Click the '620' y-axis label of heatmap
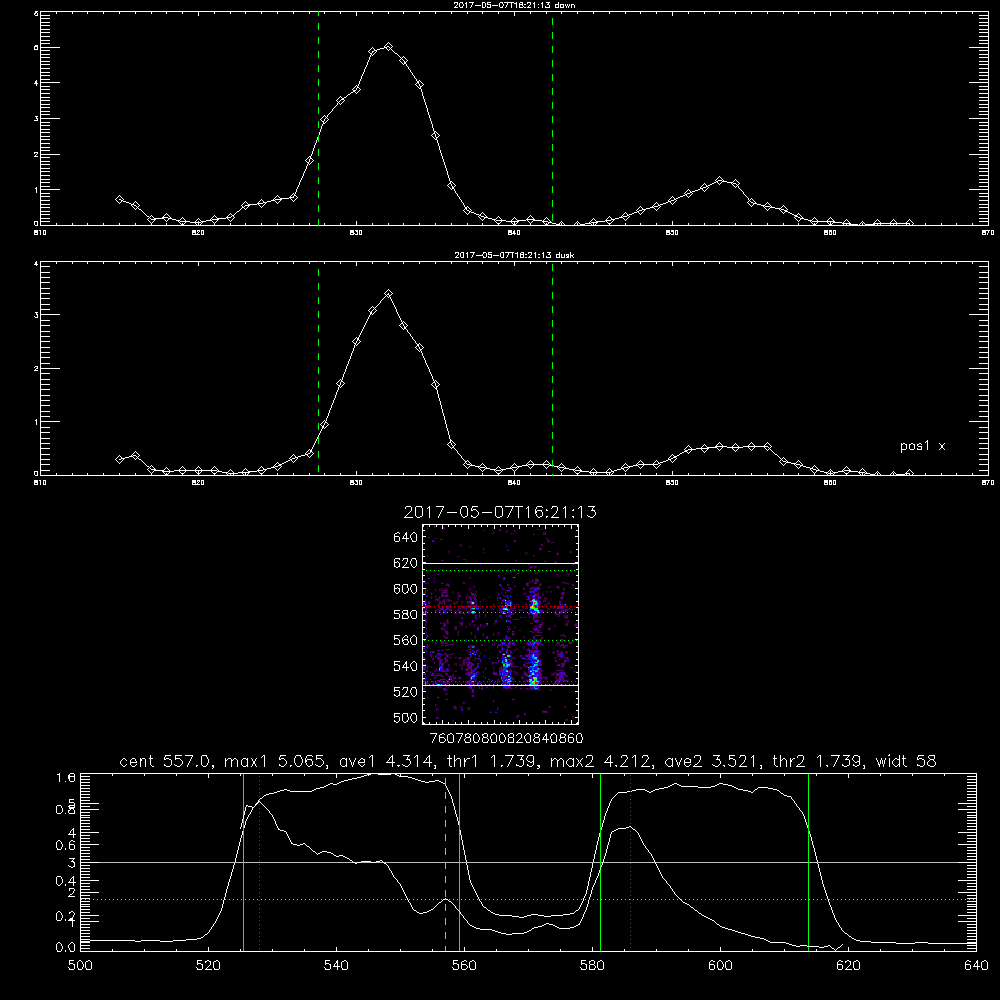This screenshot has width=1000, height=1000. (406, 563)
